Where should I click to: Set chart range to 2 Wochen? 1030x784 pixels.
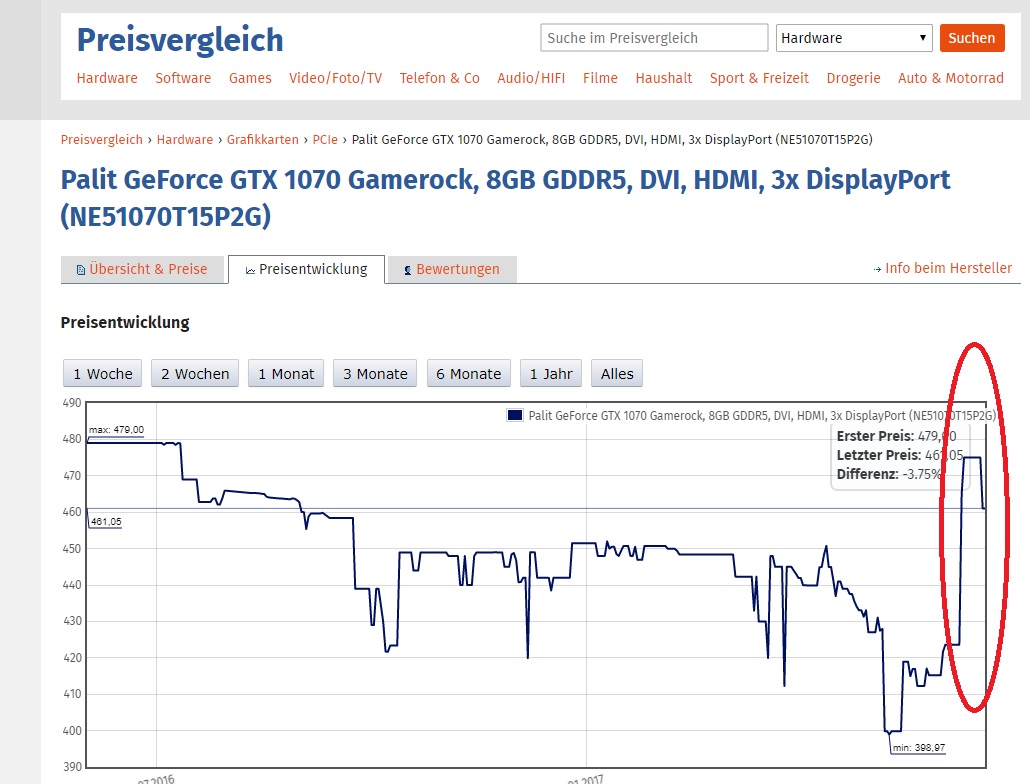(195, 374)
